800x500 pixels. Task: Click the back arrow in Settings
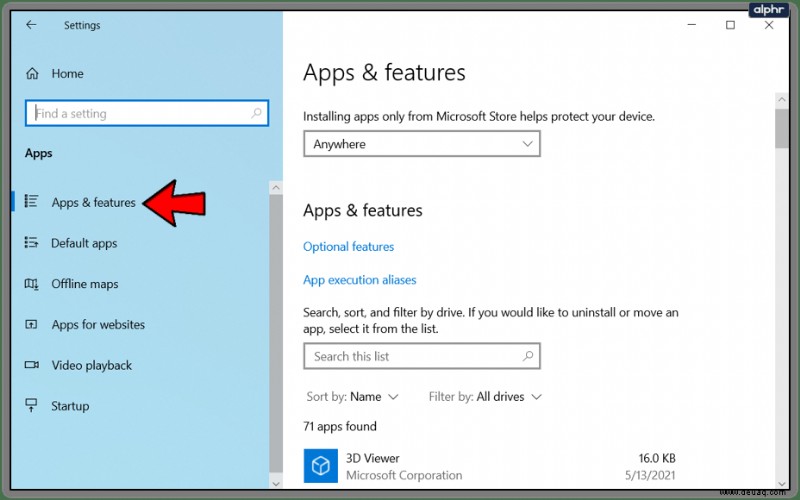pos(31,24)
